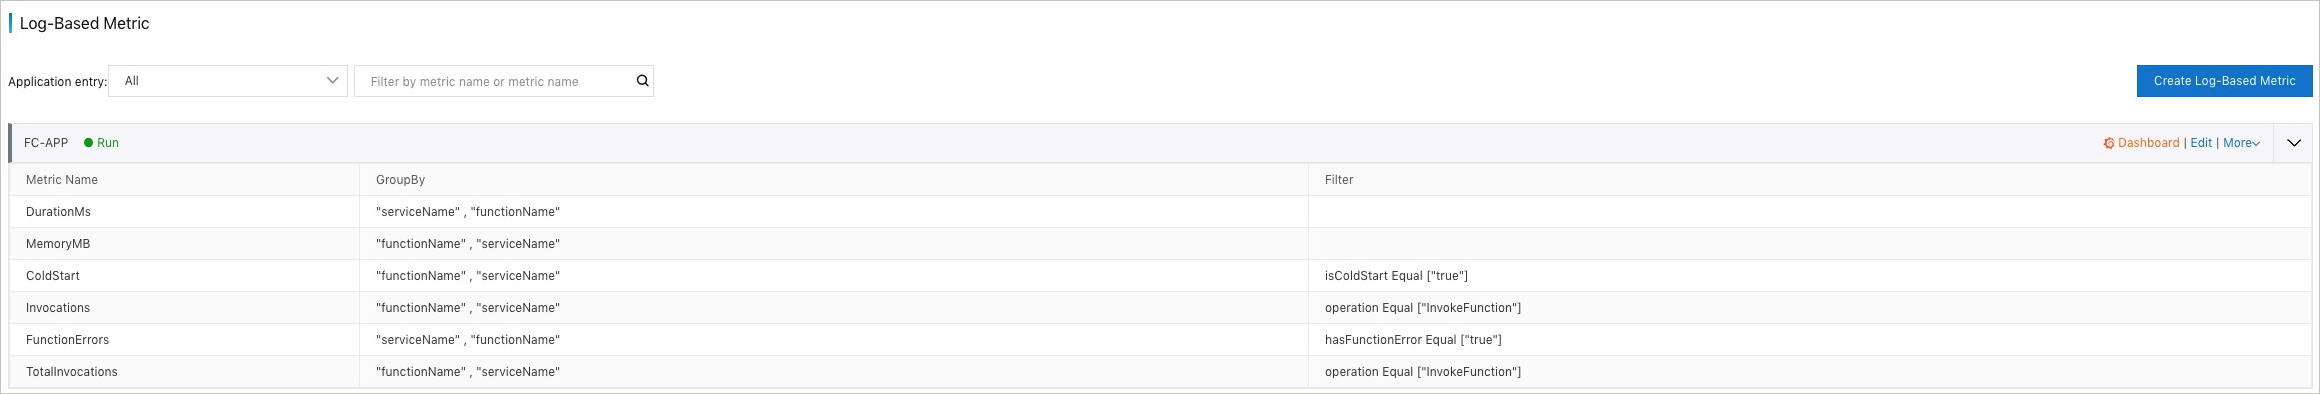The height and width of the screenshot is (394, 2320).
Task: Select the Invocations metric name
Action: (58, 308)
